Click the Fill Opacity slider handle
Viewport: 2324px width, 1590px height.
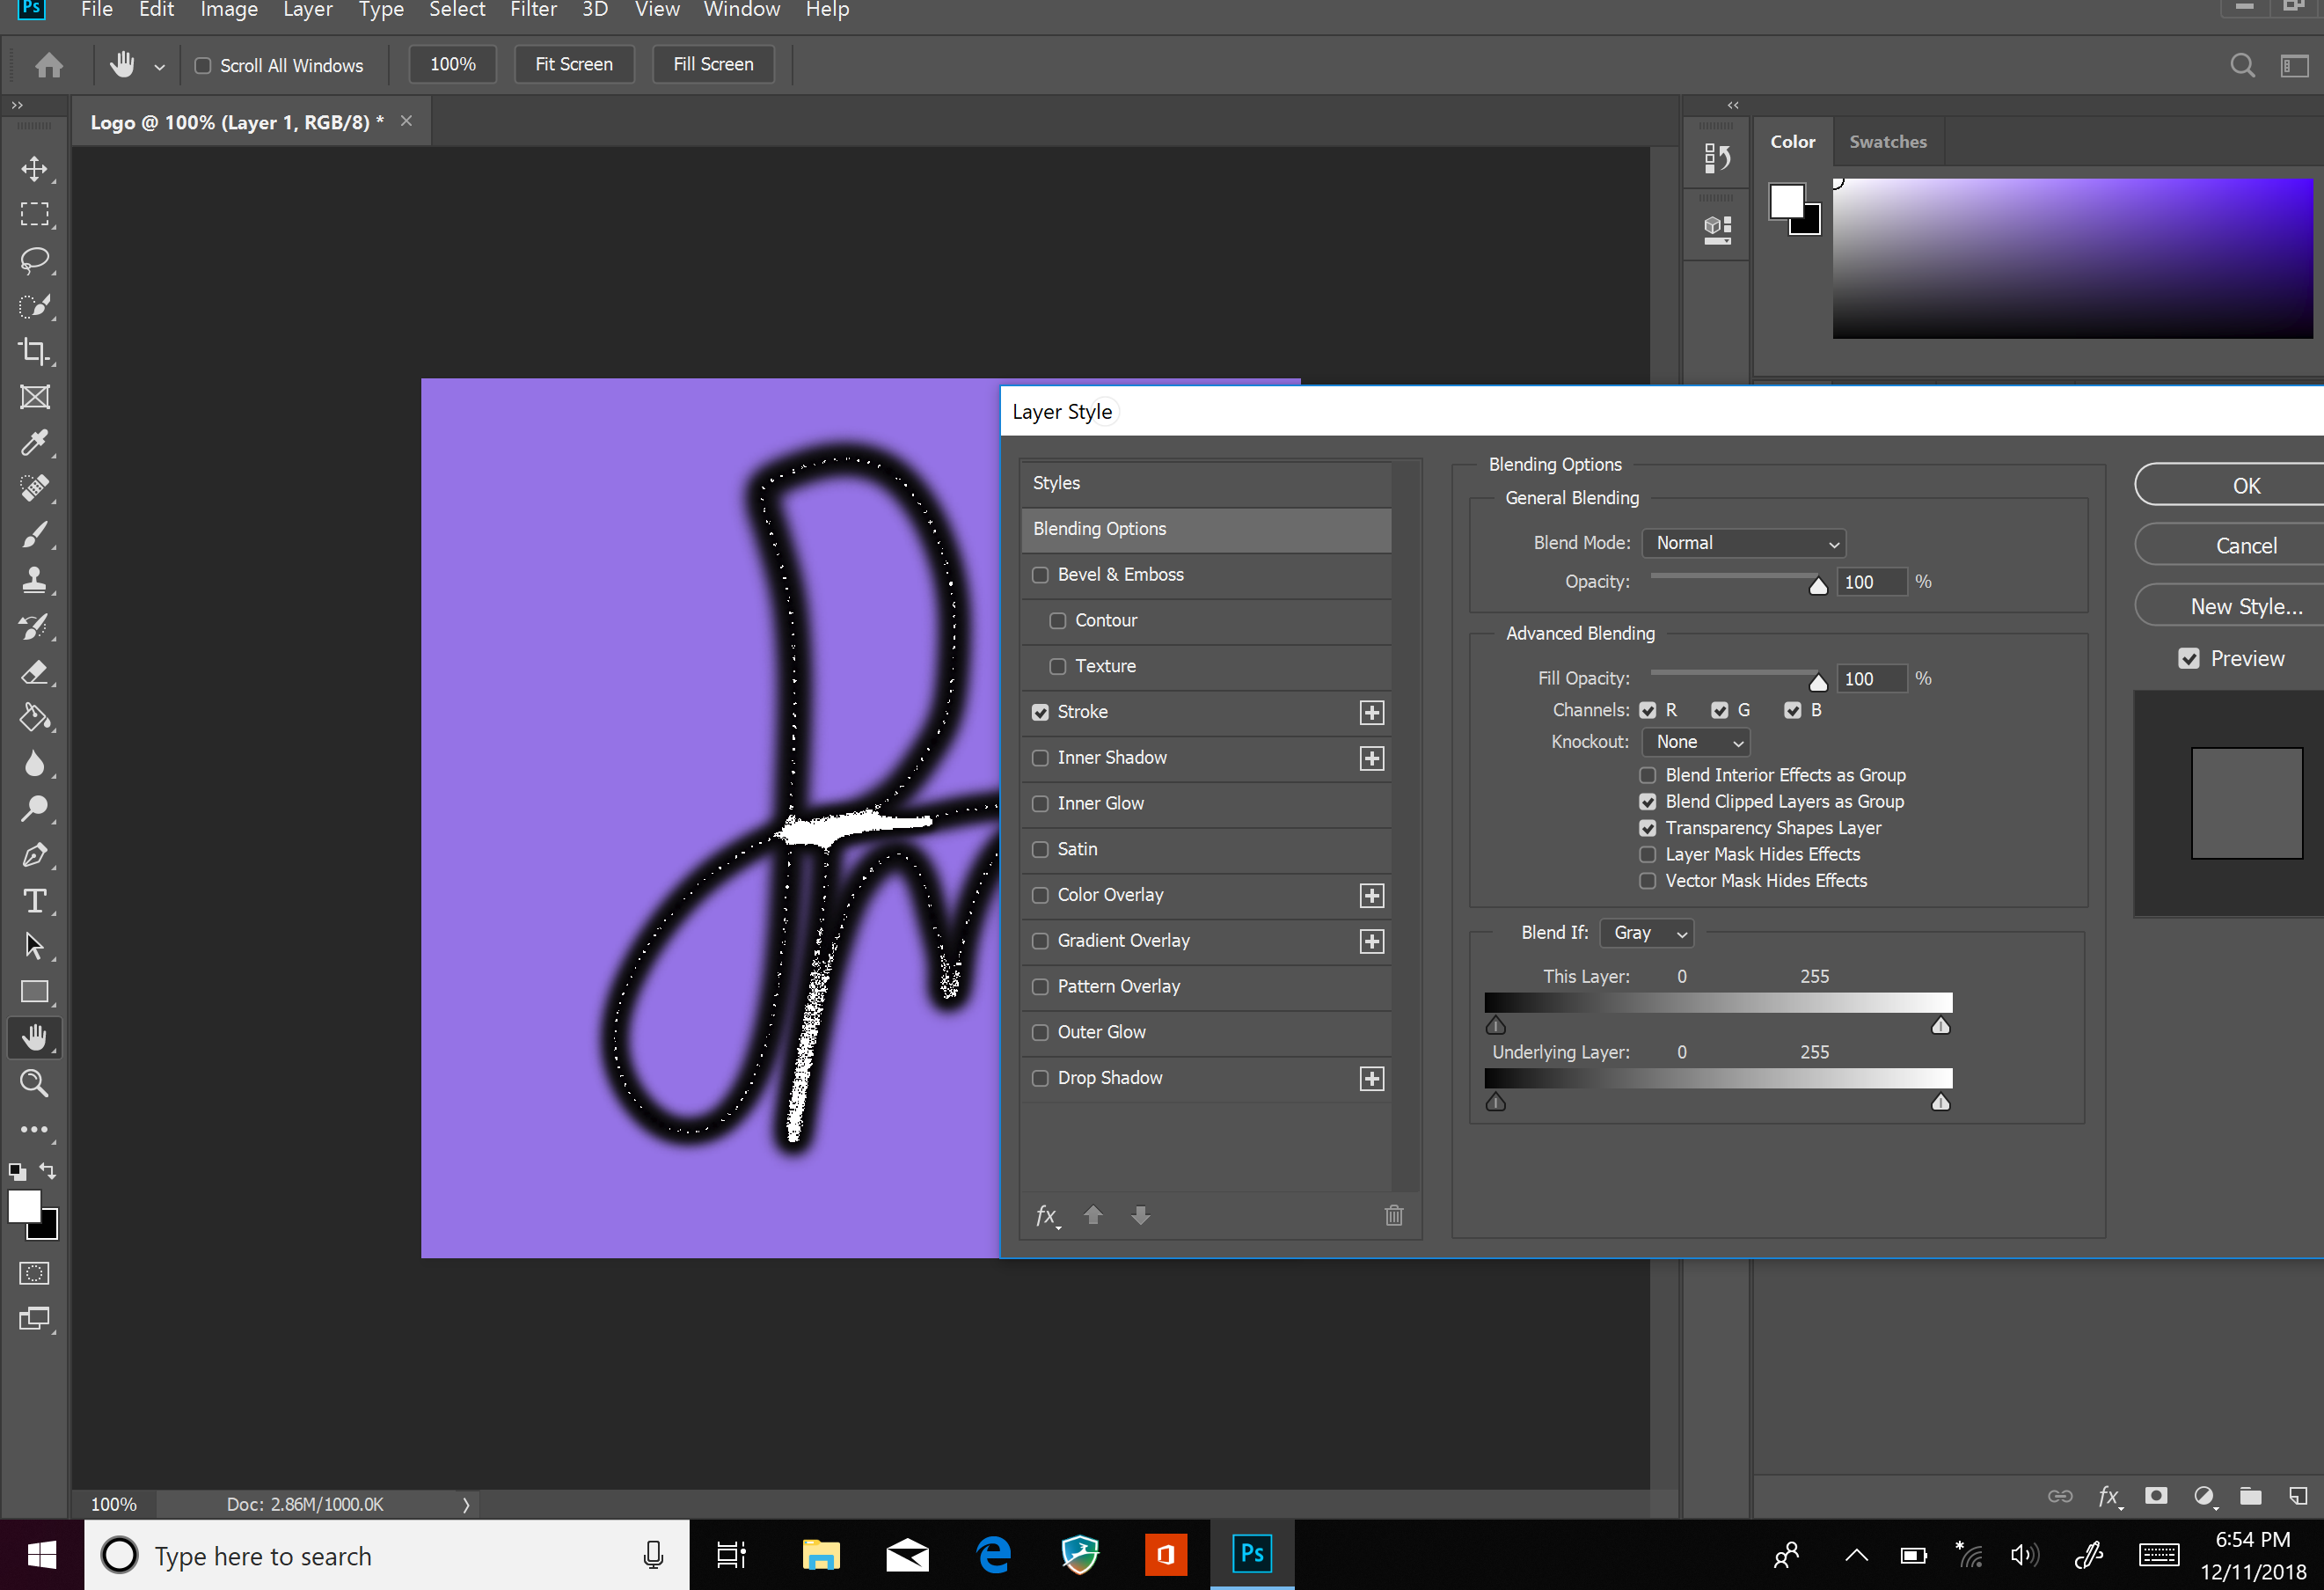click(x=1818, y=683)
